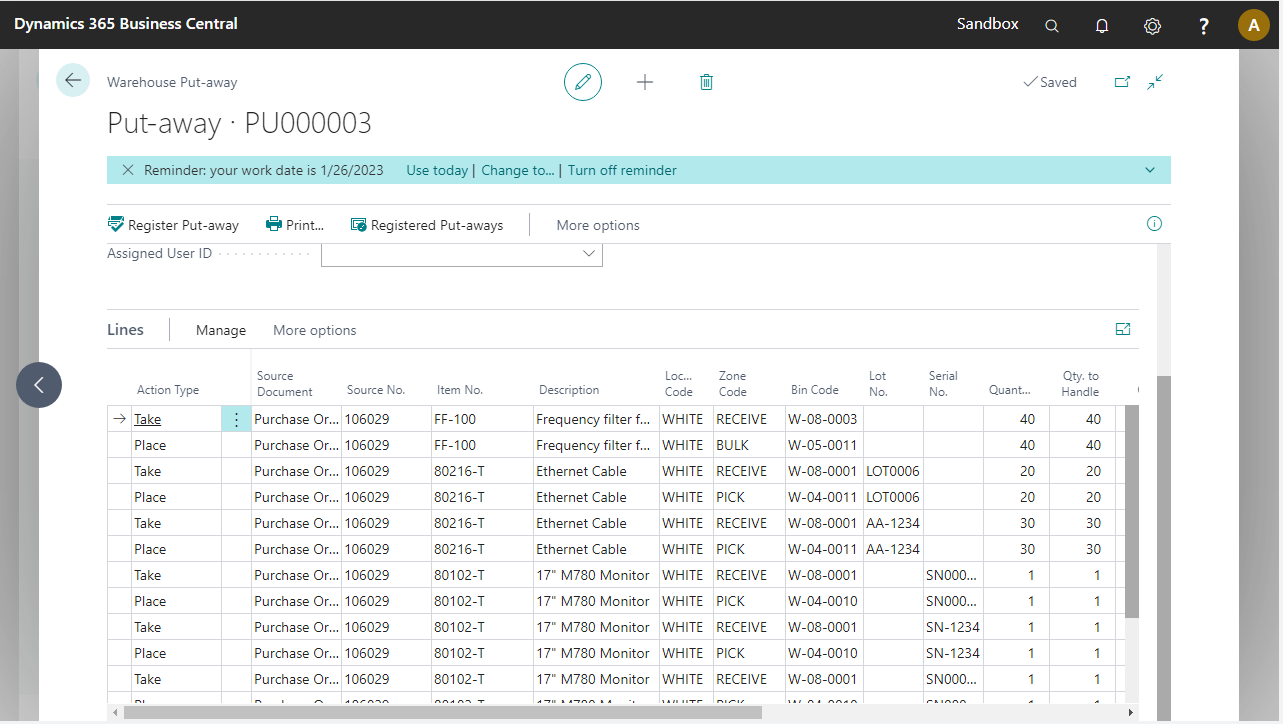Click the back arrow button
The height and width of the screenshot is (724, 1283).
[73, 80]
